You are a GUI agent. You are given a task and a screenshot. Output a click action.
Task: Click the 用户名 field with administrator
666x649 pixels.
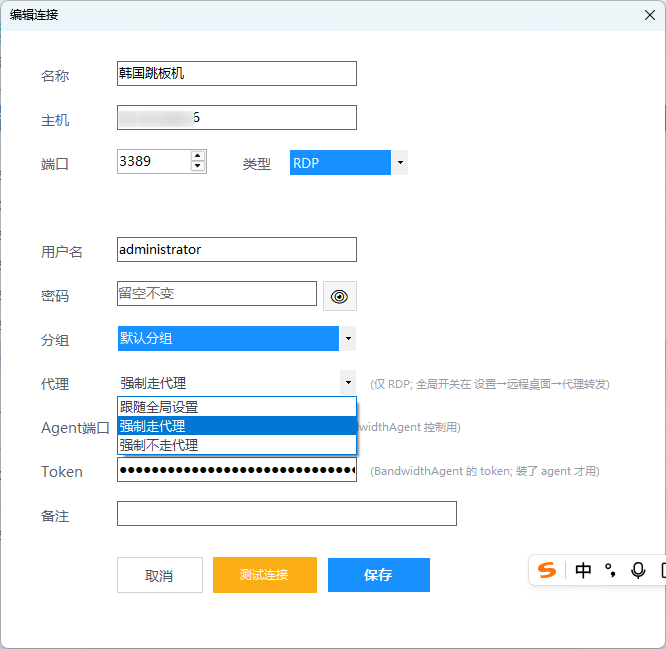(237, 249)
